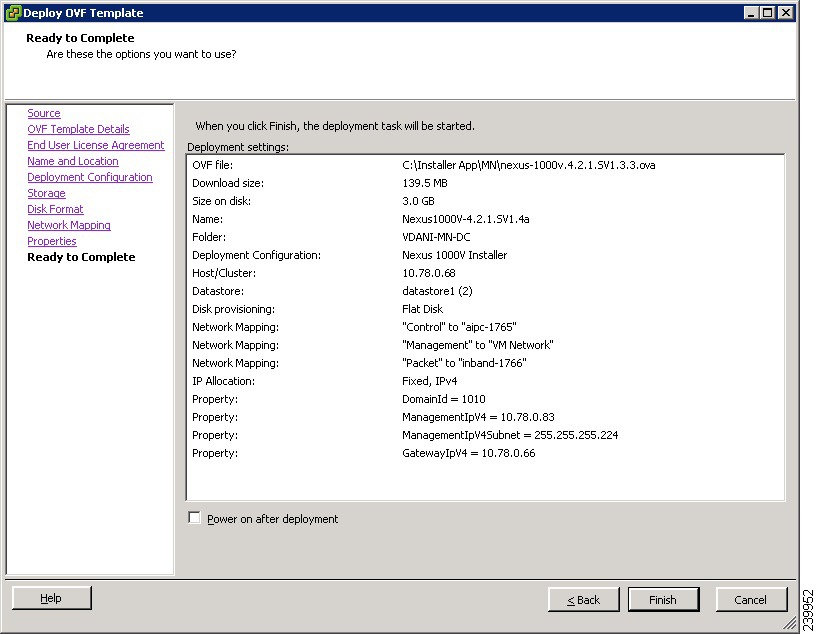
Task: Click "Management" to "VM Network" mapping
Action: 478,345
